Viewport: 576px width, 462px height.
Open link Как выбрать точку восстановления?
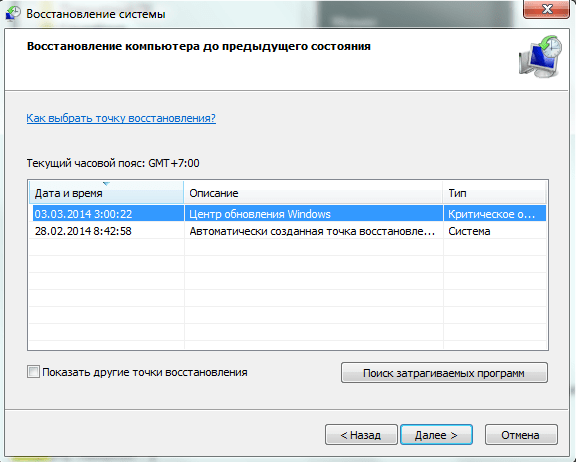click(121, 118)
